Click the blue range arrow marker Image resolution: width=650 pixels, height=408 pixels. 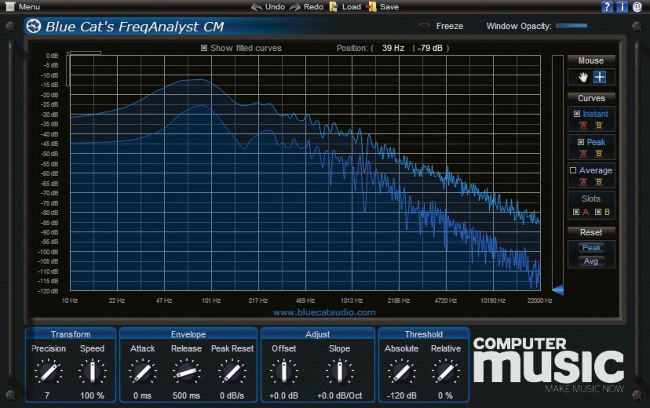point(558,289)
